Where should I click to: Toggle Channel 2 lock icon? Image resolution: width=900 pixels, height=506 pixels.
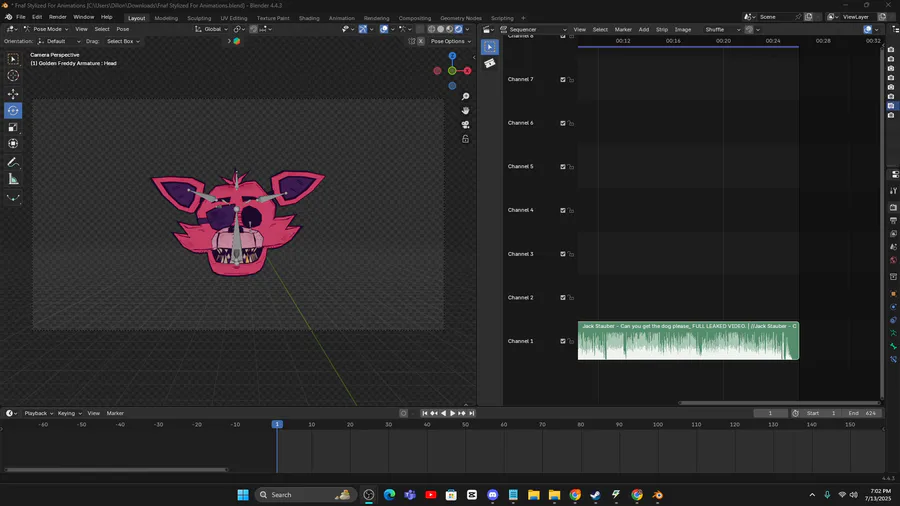(571, 298)
